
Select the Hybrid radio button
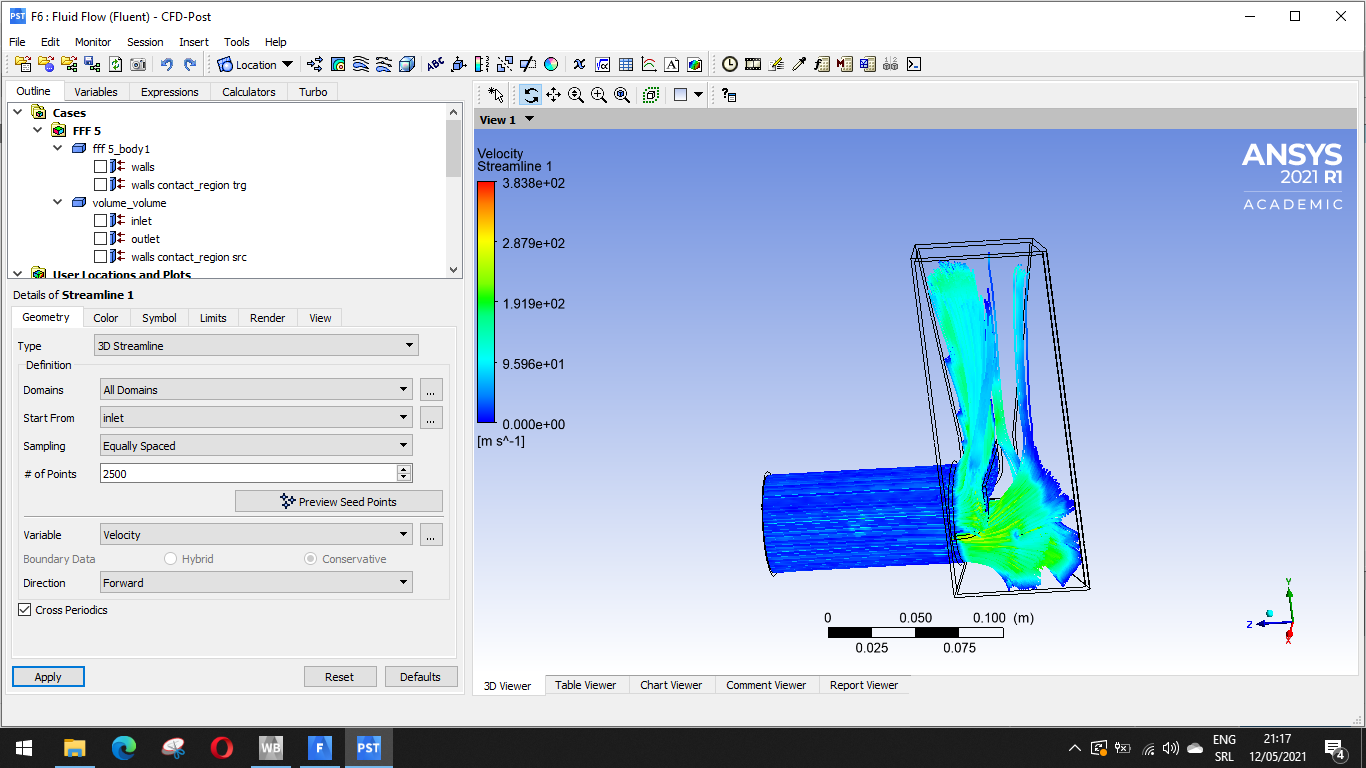171,559
